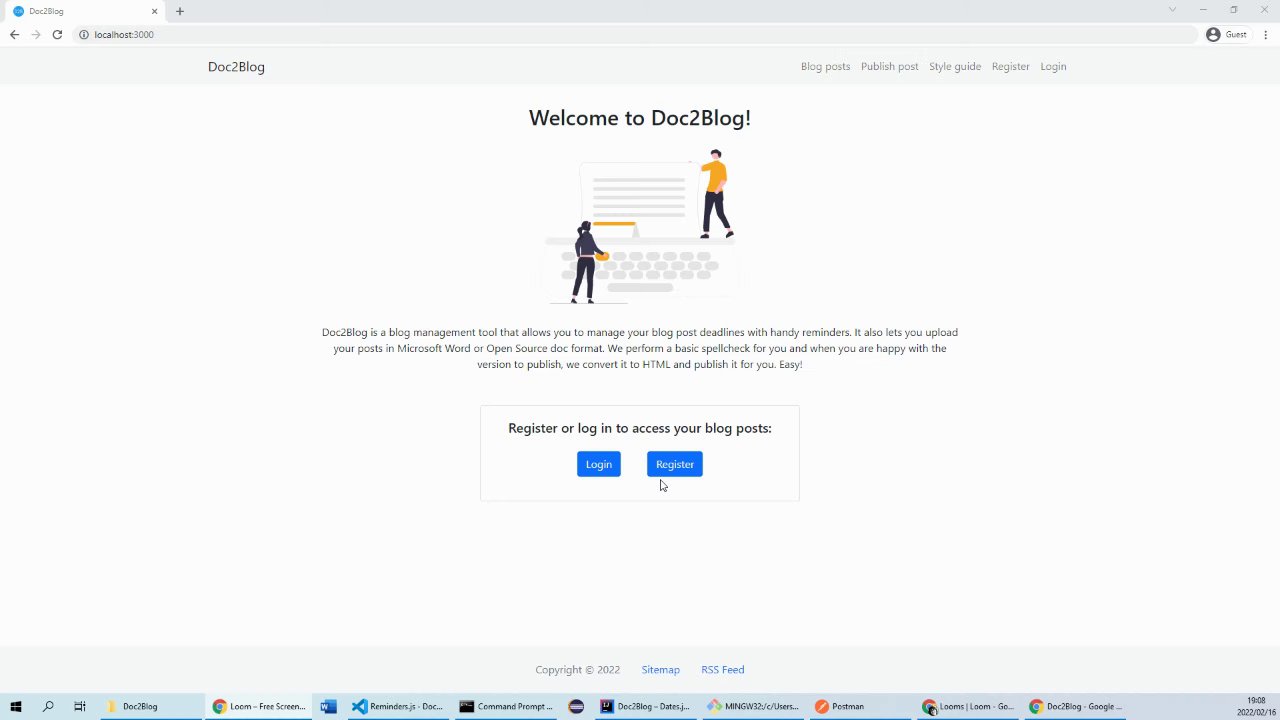Open Windows taskbar search
This screenshot has width=1280, height=720.
[48, 706]
